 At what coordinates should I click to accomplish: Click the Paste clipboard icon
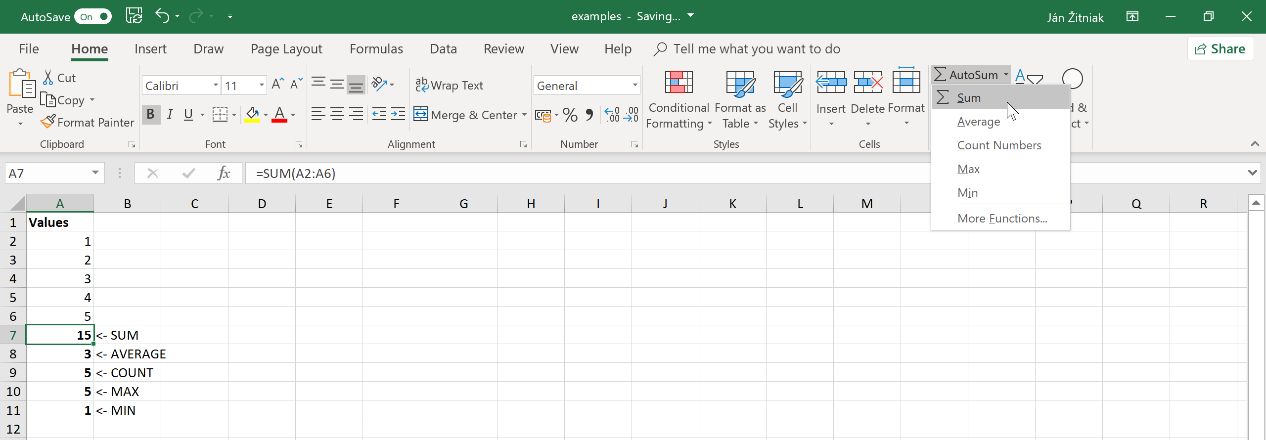point(20,84)
